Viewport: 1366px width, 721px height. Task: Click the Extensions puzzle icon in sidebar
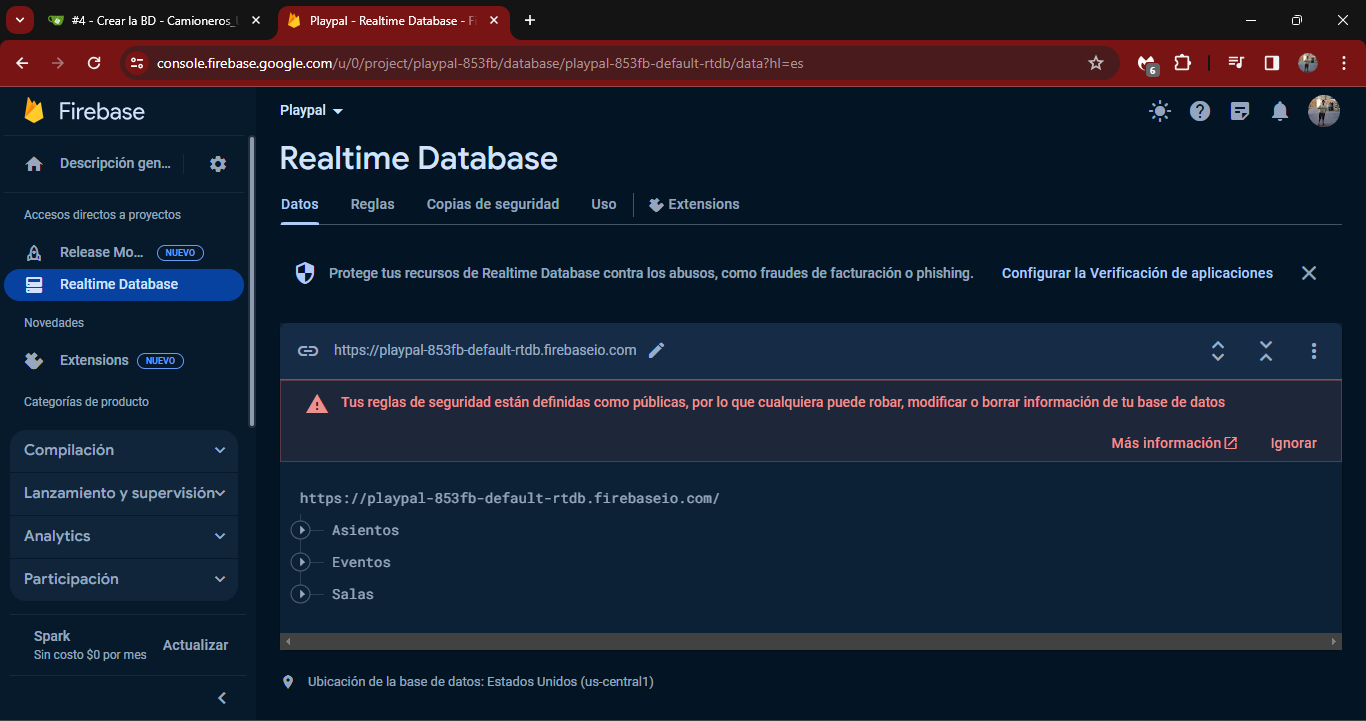pyautogui.click(x=34, y=361)
